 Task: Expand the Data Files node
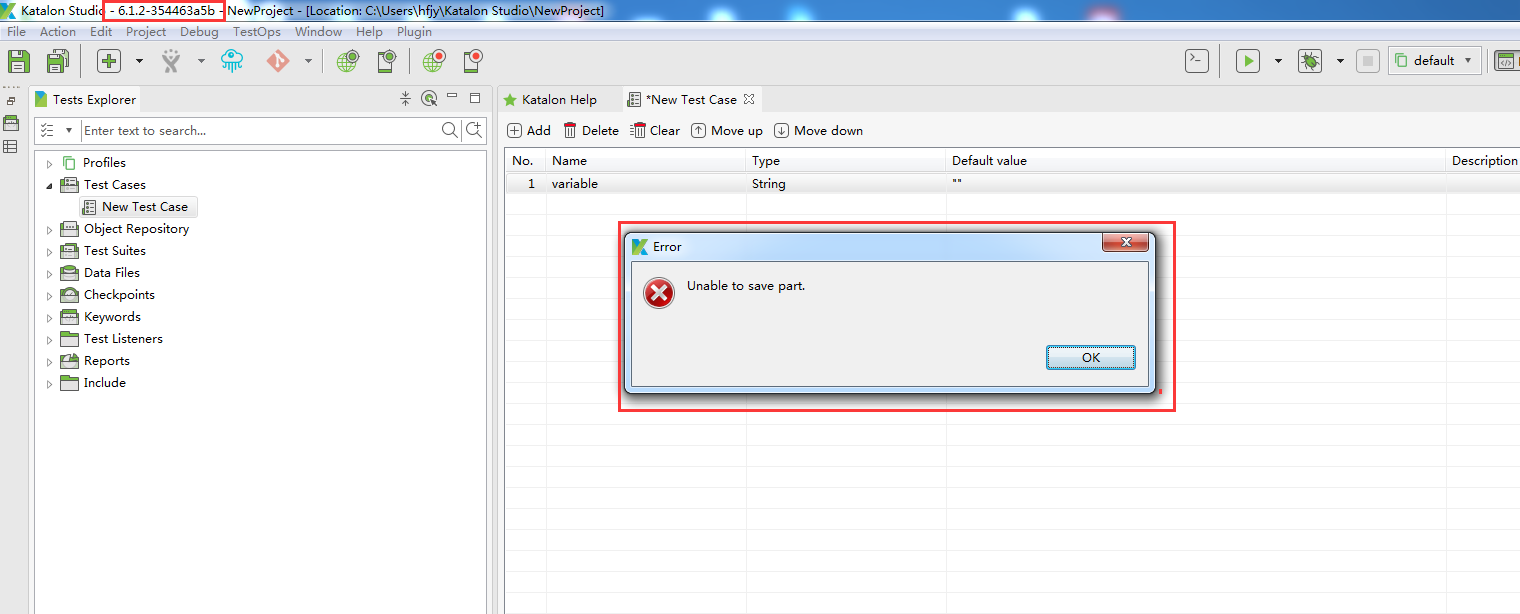49,273
